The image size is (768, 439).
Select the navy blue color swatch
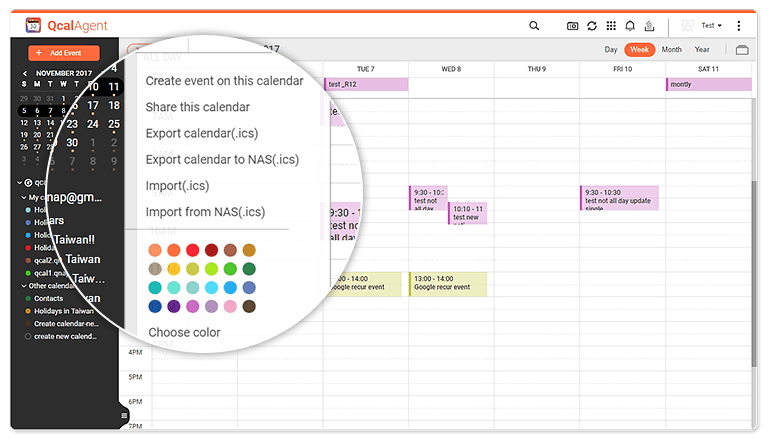click(155, 307)
